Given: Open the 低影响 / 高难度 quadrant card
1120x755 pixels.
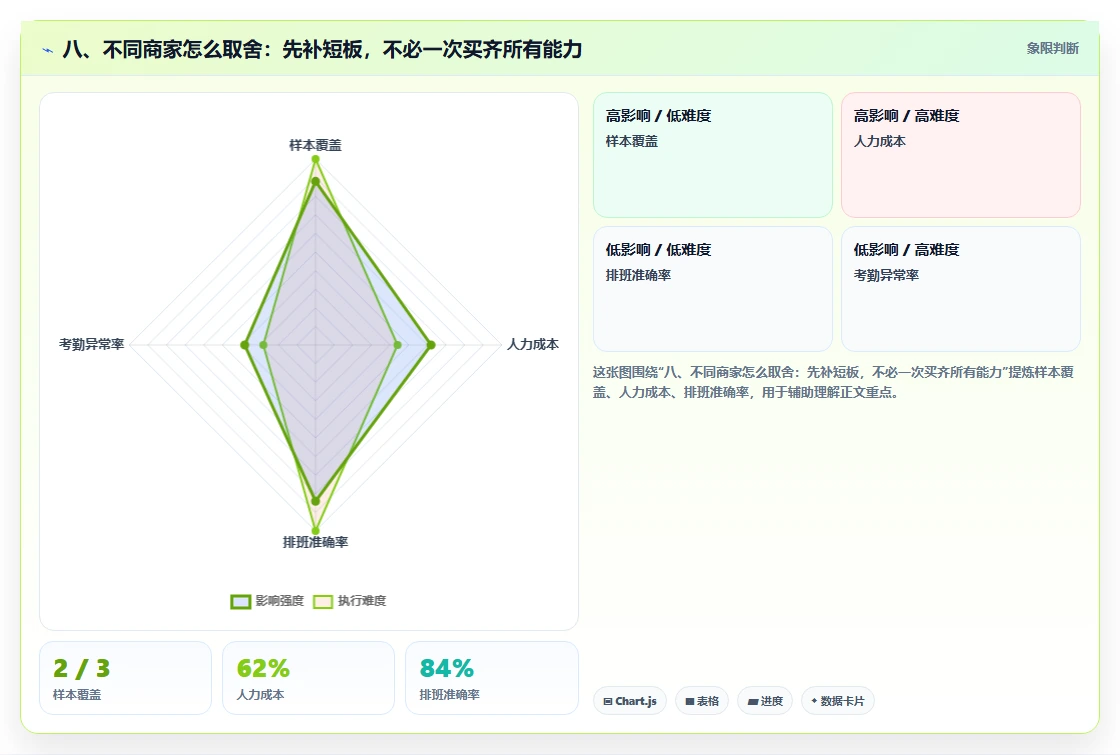Looking at the screenshot, I should coord(961,289).
